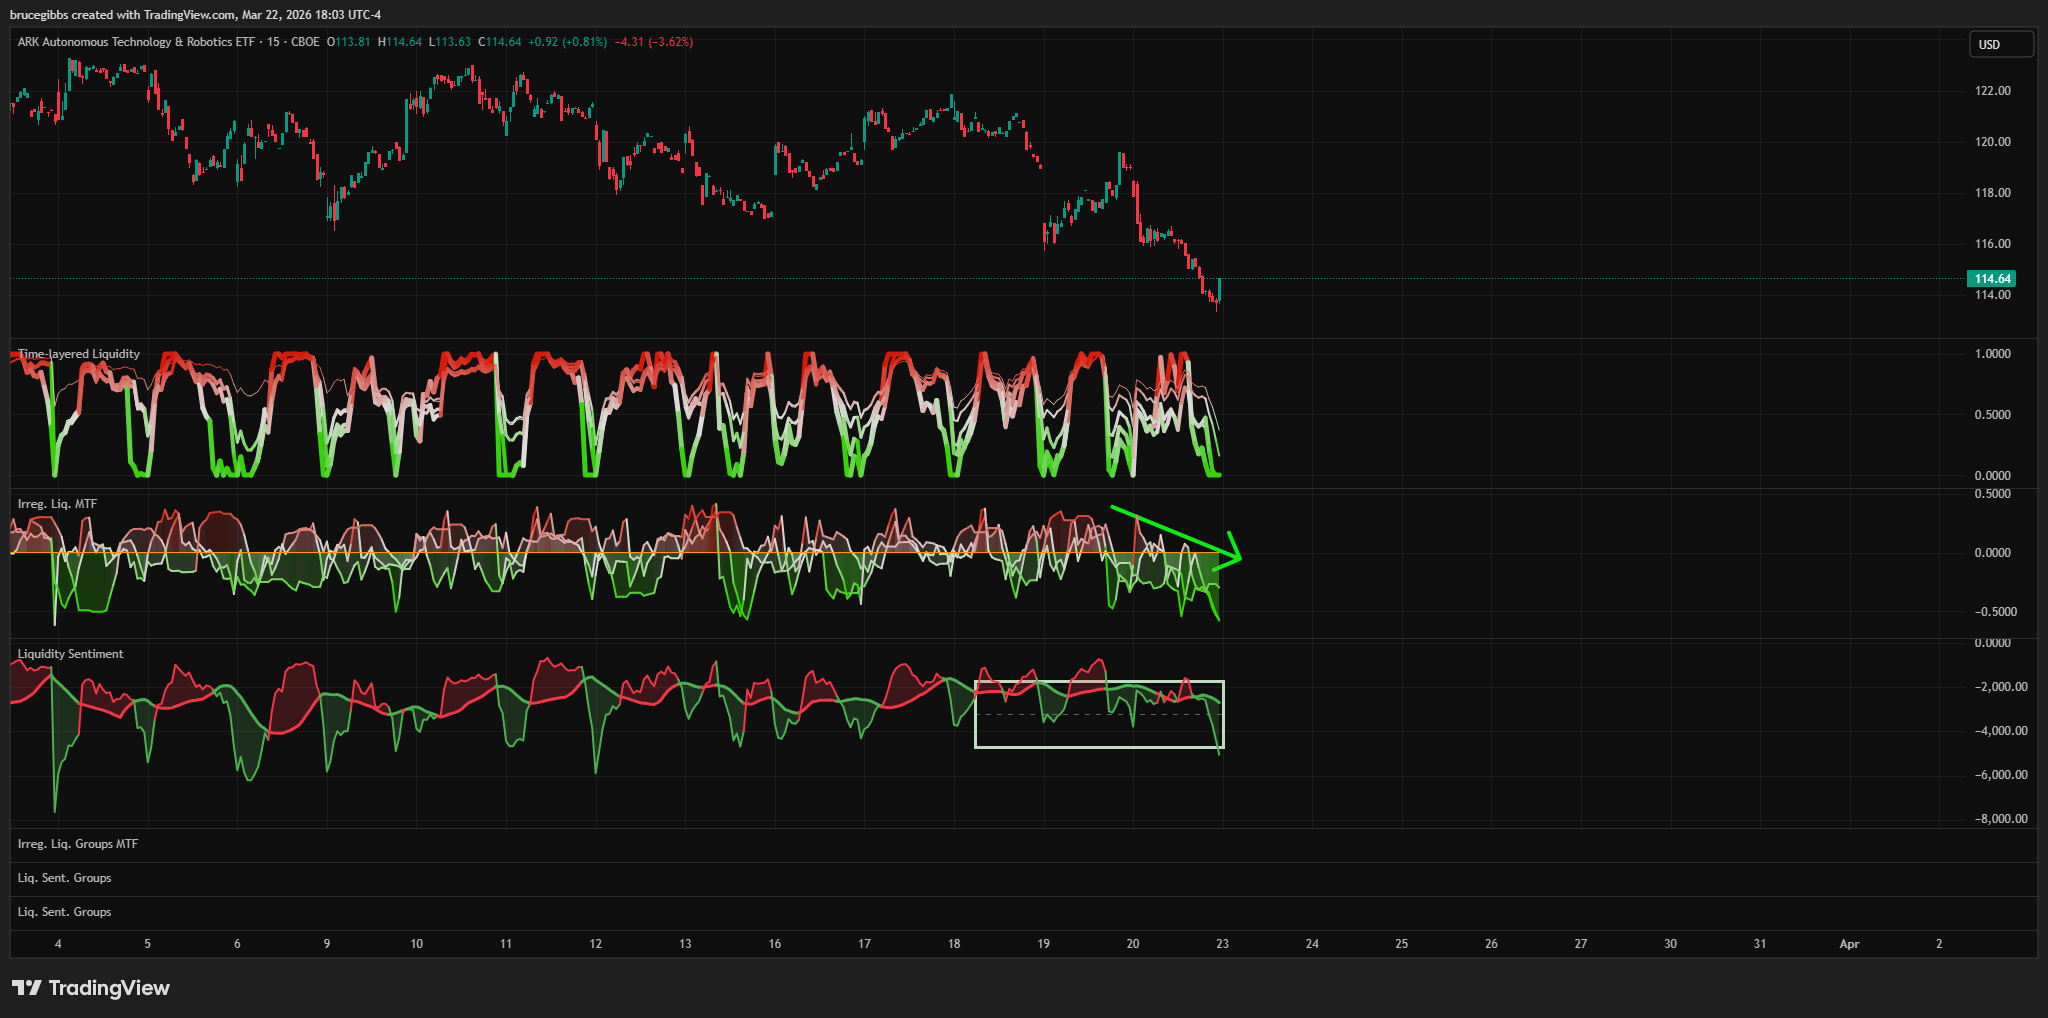Screen dimensions: 2048x1018
Task: Click the 1.0000 scale label
Action: point(1992,354)
